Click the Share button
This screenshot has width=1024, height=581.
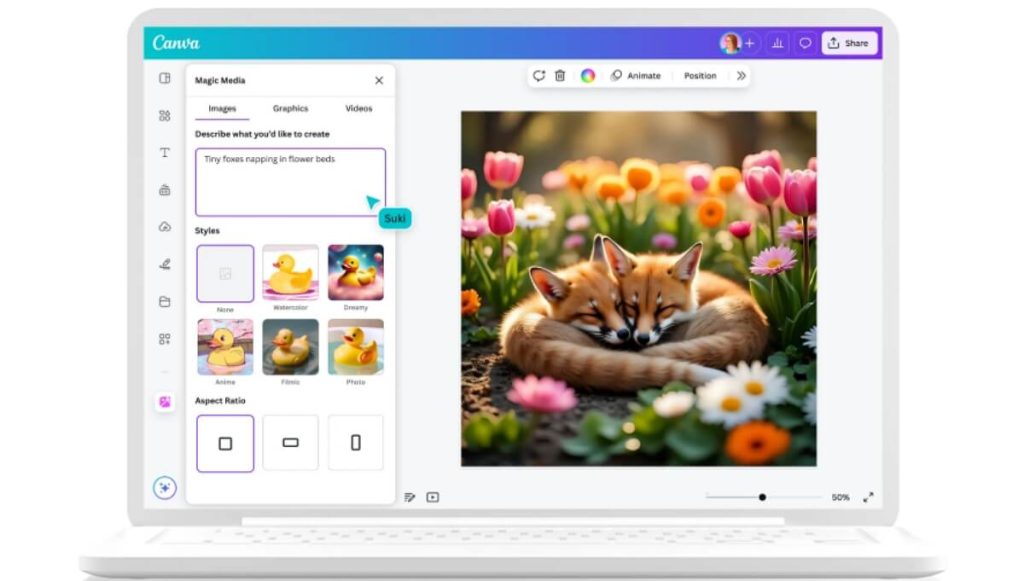point(848,42)
